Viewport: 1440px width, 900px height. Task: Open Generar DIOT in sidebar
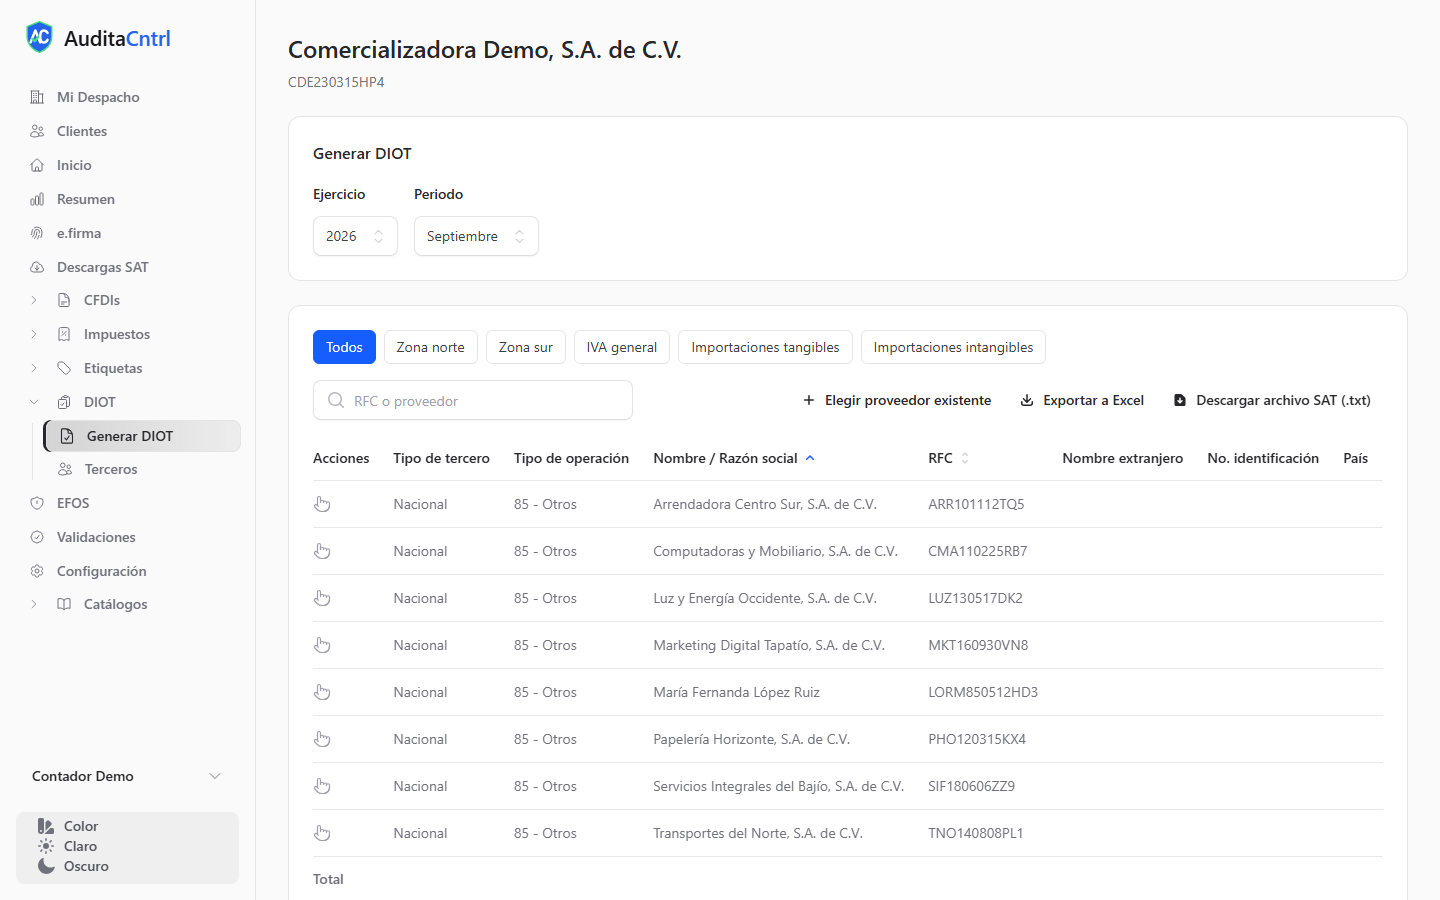pyautogui.click(x=142, y=436)
